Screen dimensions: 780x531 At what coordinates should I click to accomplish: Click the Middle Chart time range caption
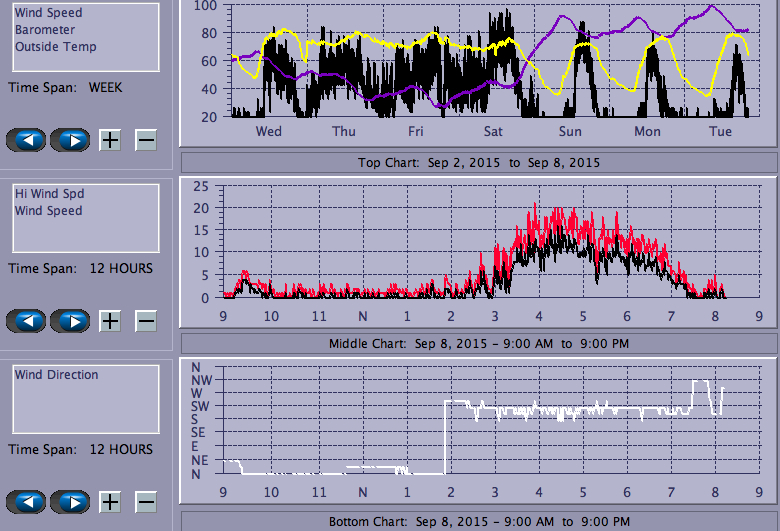tap(479, 344)
